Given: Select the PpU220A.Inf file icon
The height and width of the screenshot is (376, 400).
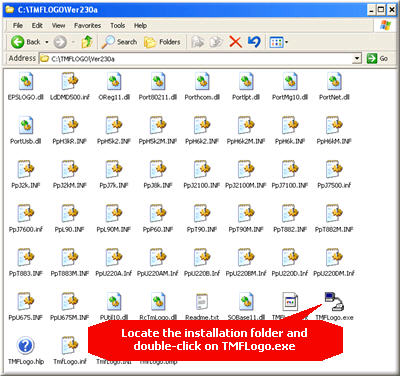Looking at the screenshot, I should pyautogui.click(x=114, y=257).
